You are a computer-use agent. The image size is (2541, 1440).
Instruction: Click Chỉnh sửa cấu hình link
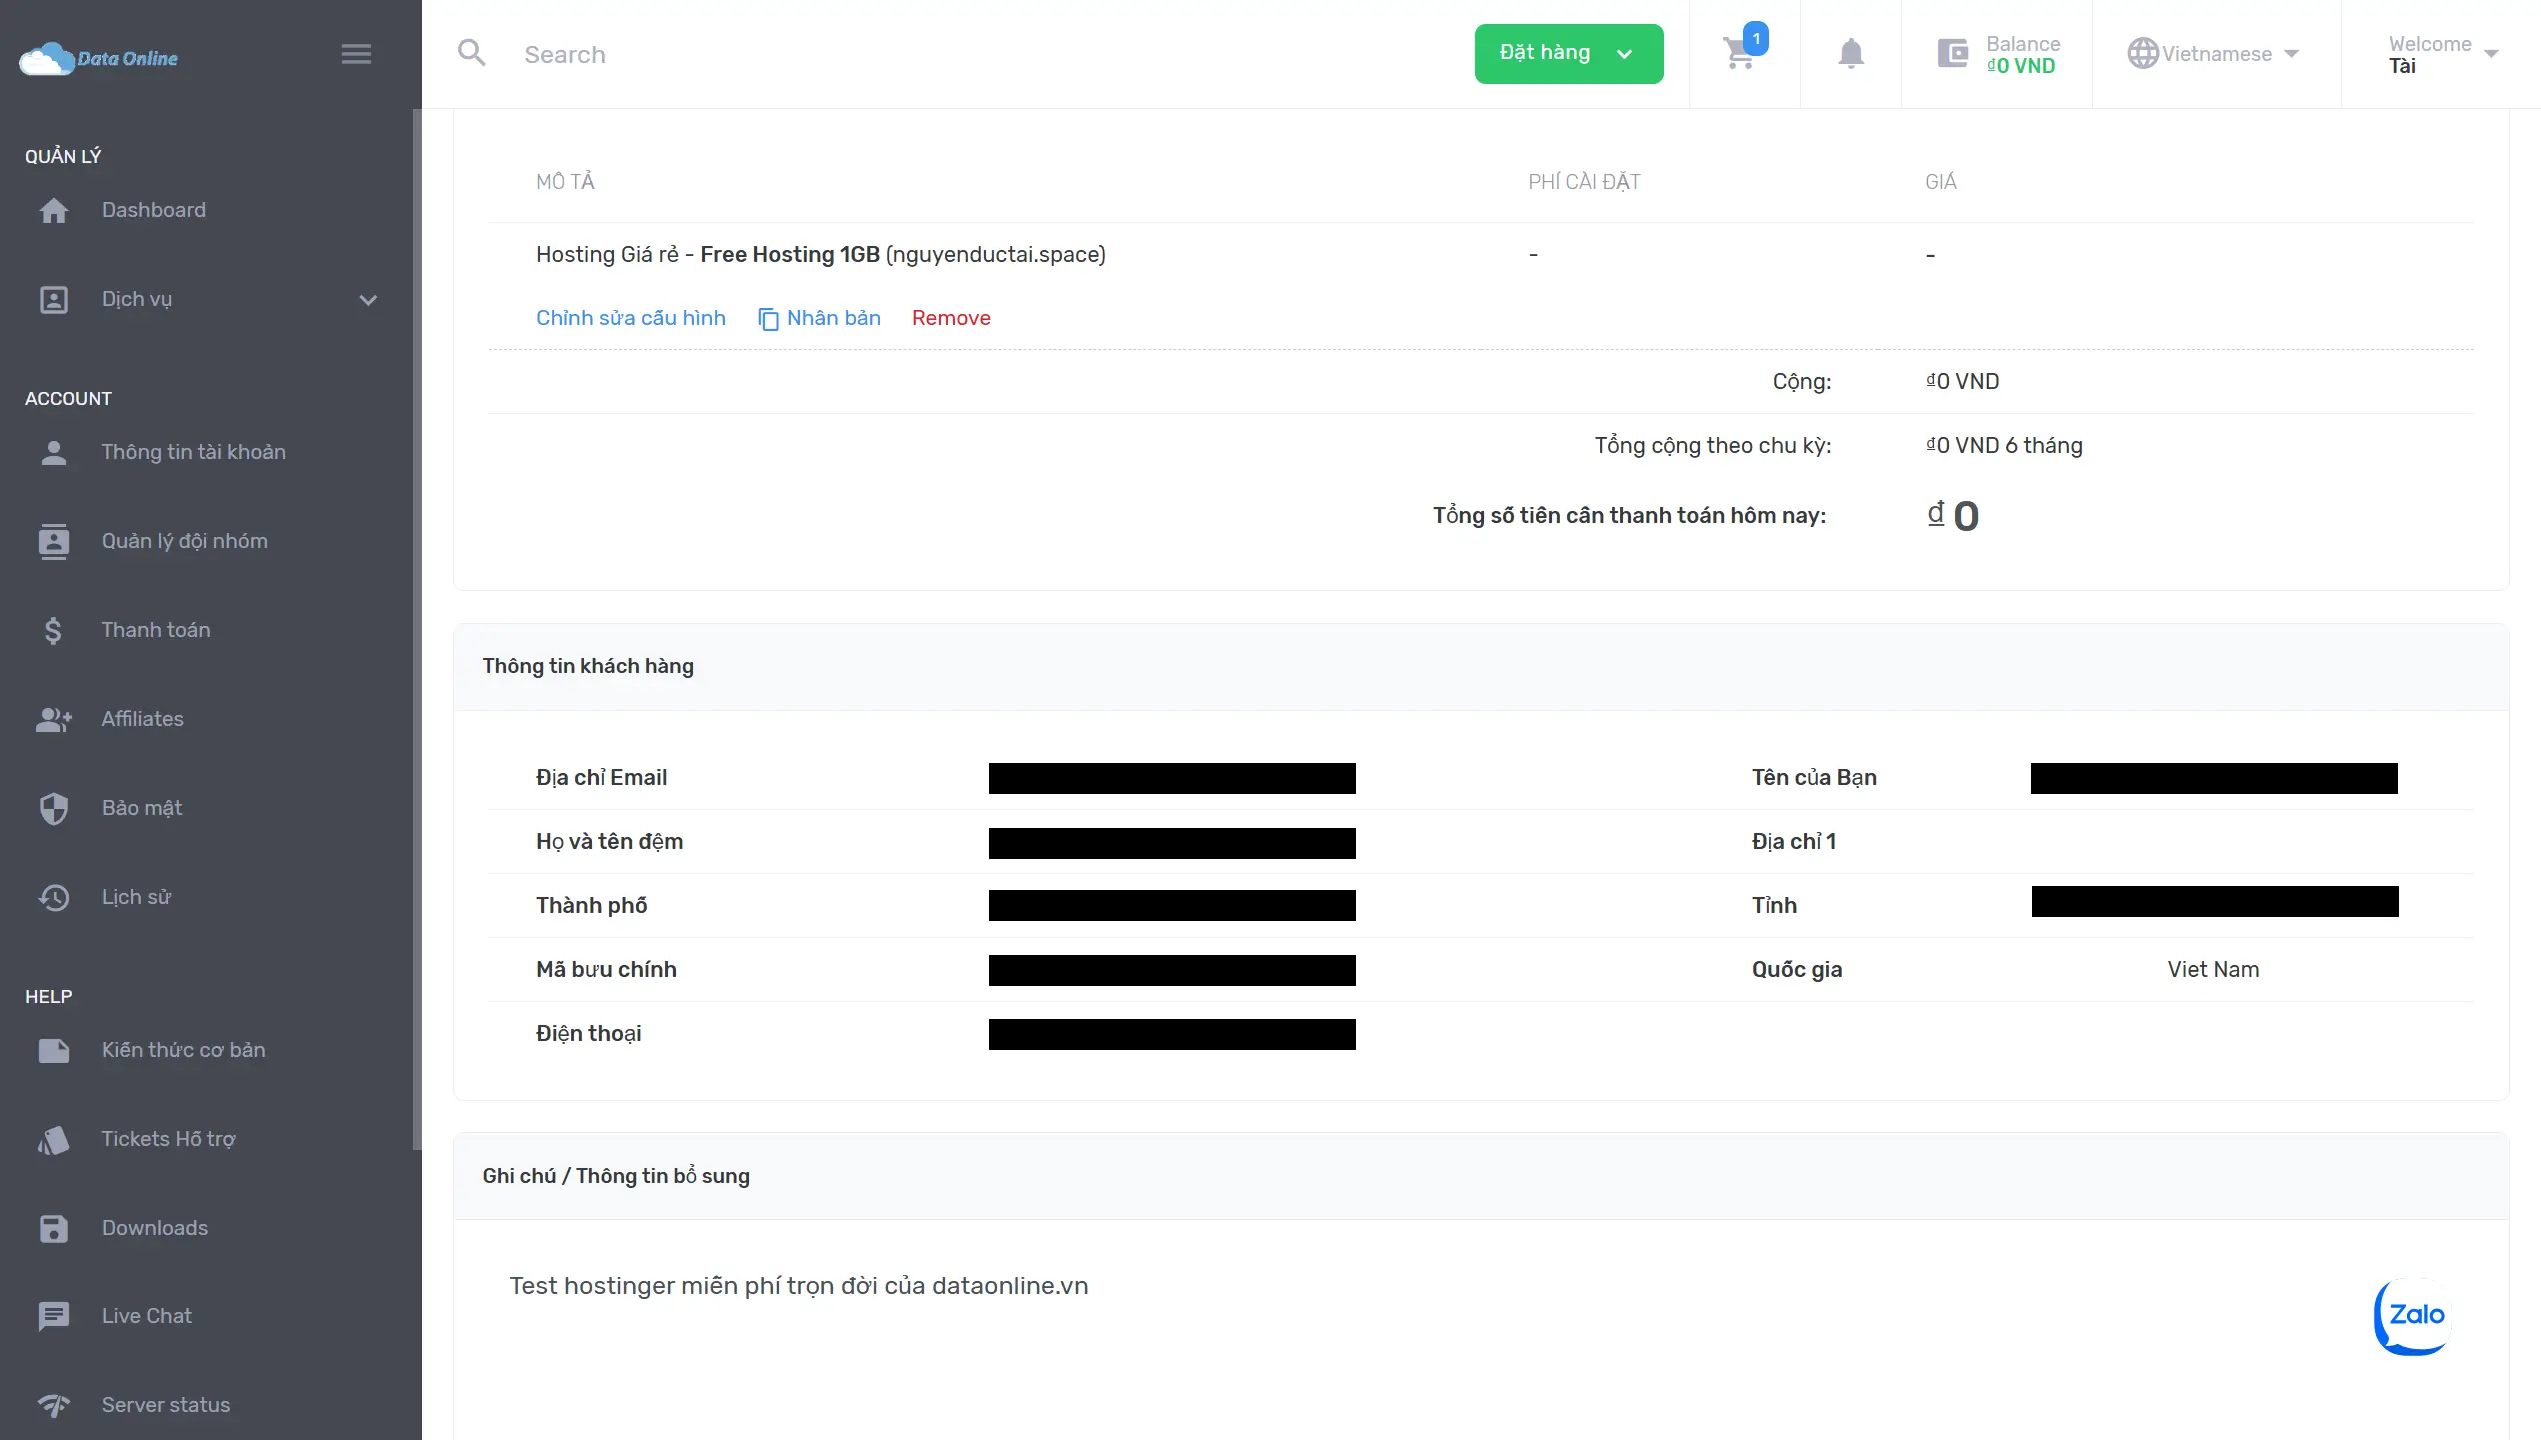click(x=630, y=318)
